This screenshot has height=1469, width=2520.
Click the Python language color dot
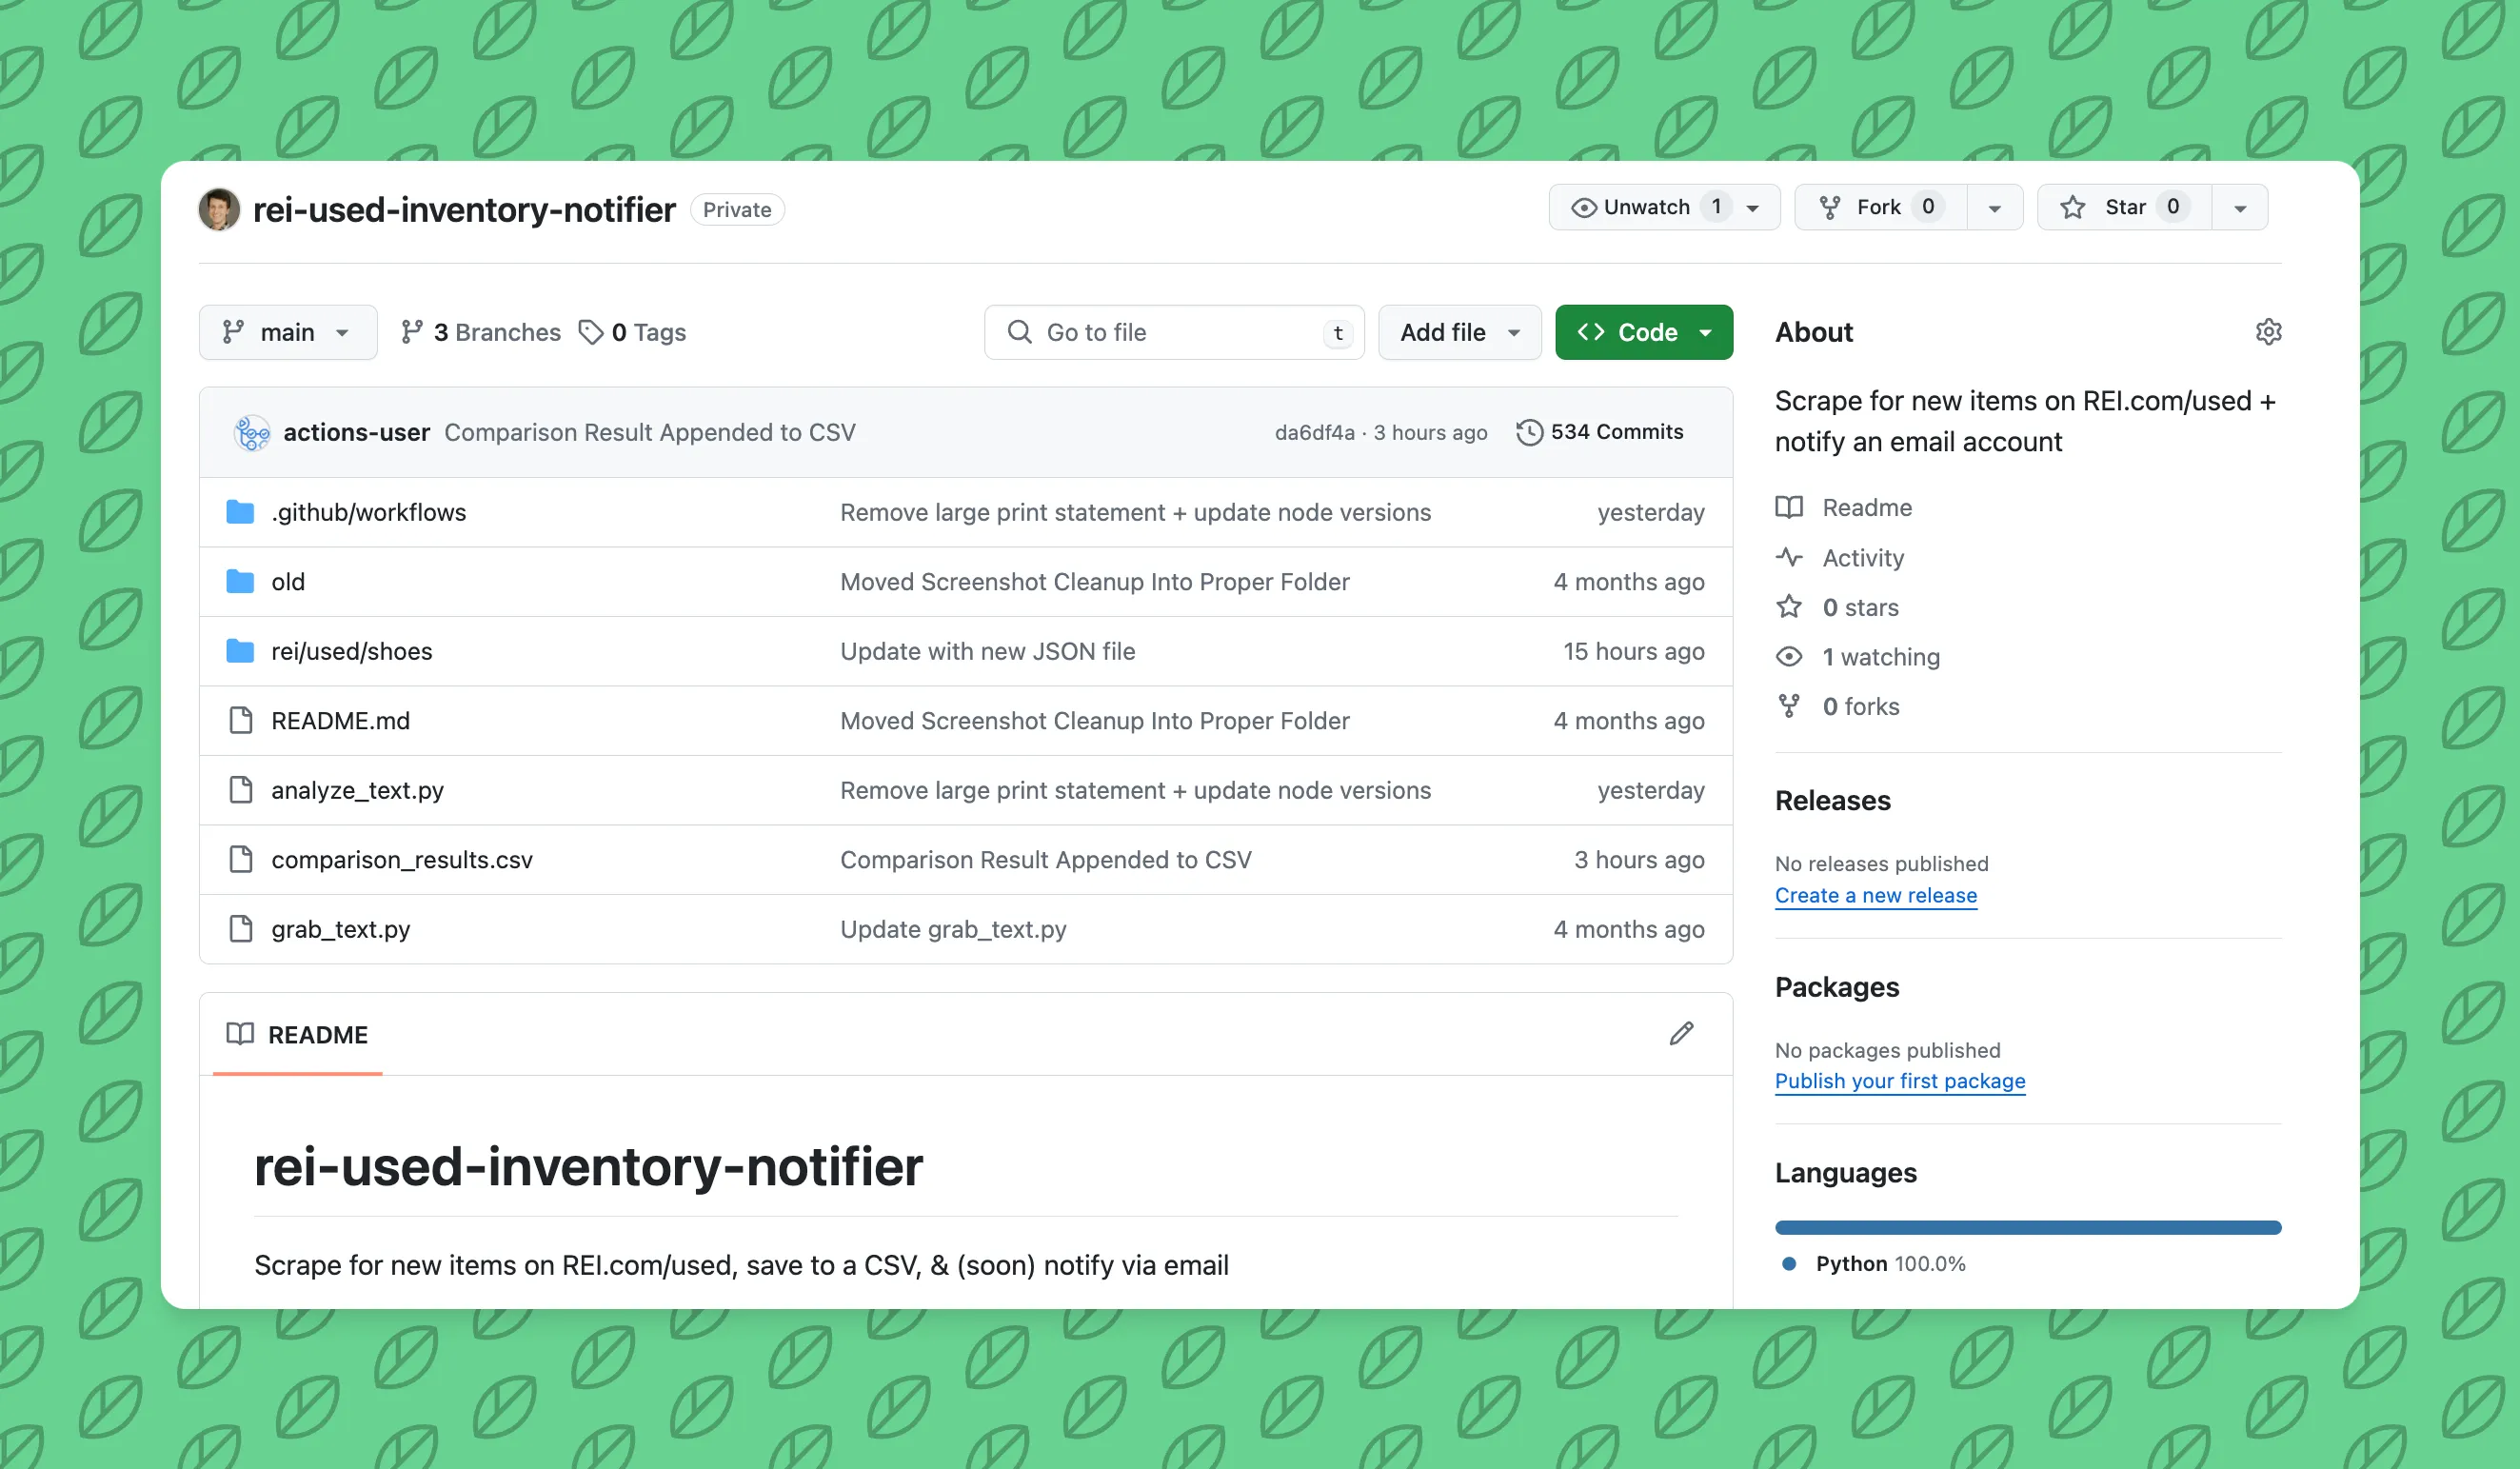[1789, 1264]
